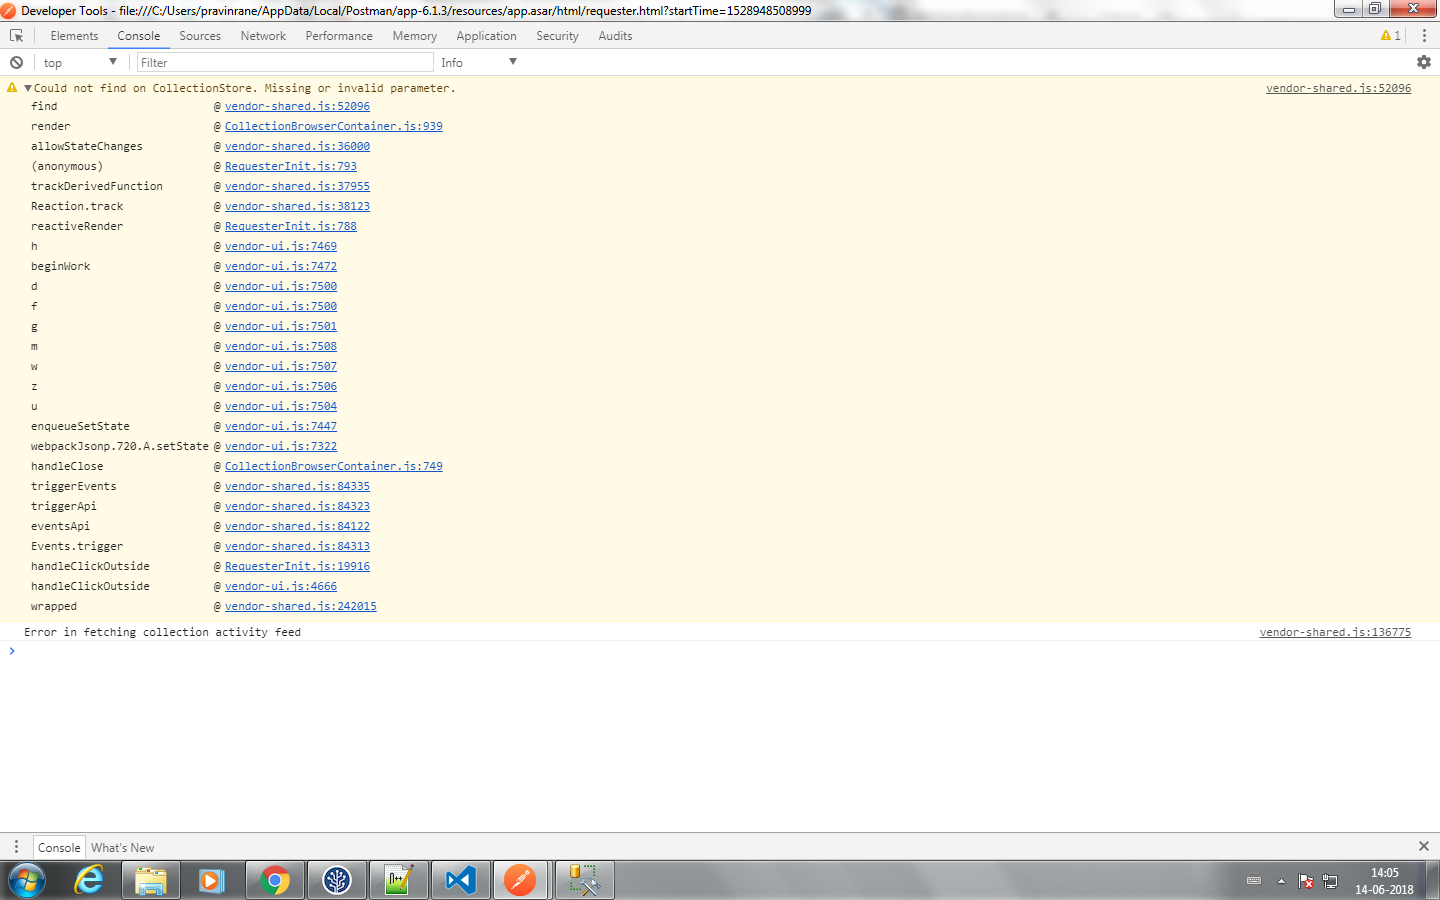
Task: Close the DevTools drawer
Action: (1424, 847)
